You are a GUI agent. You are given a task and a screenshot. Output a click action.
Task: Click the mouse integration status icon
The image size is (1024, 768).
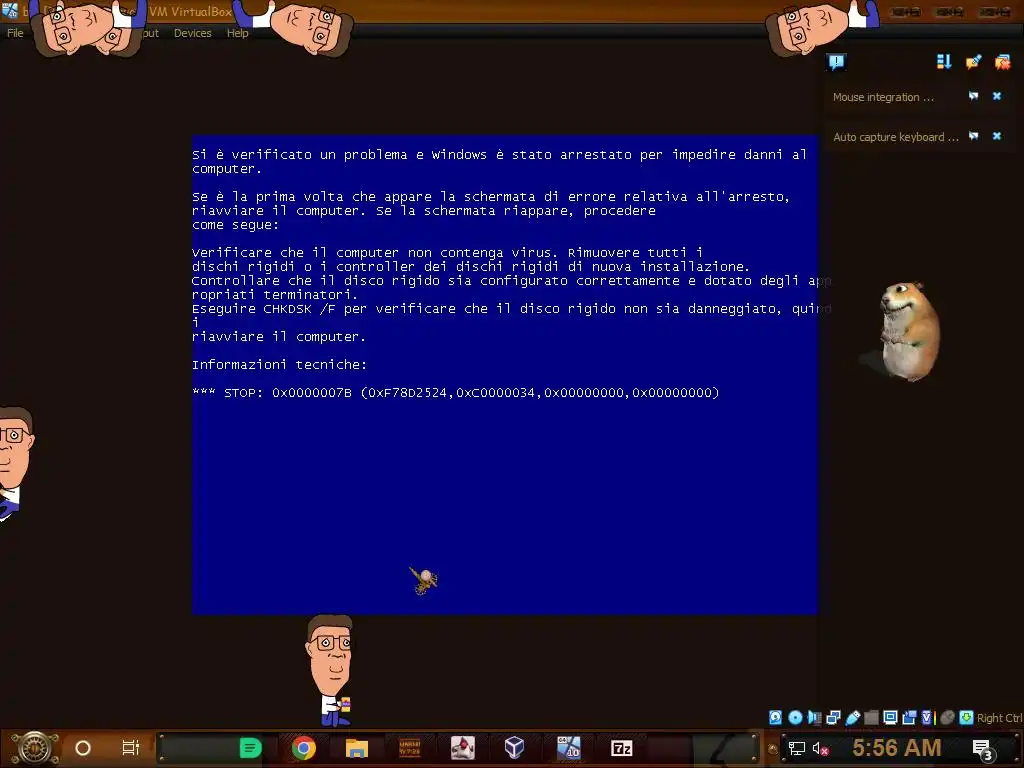click(x=947, y=718)
